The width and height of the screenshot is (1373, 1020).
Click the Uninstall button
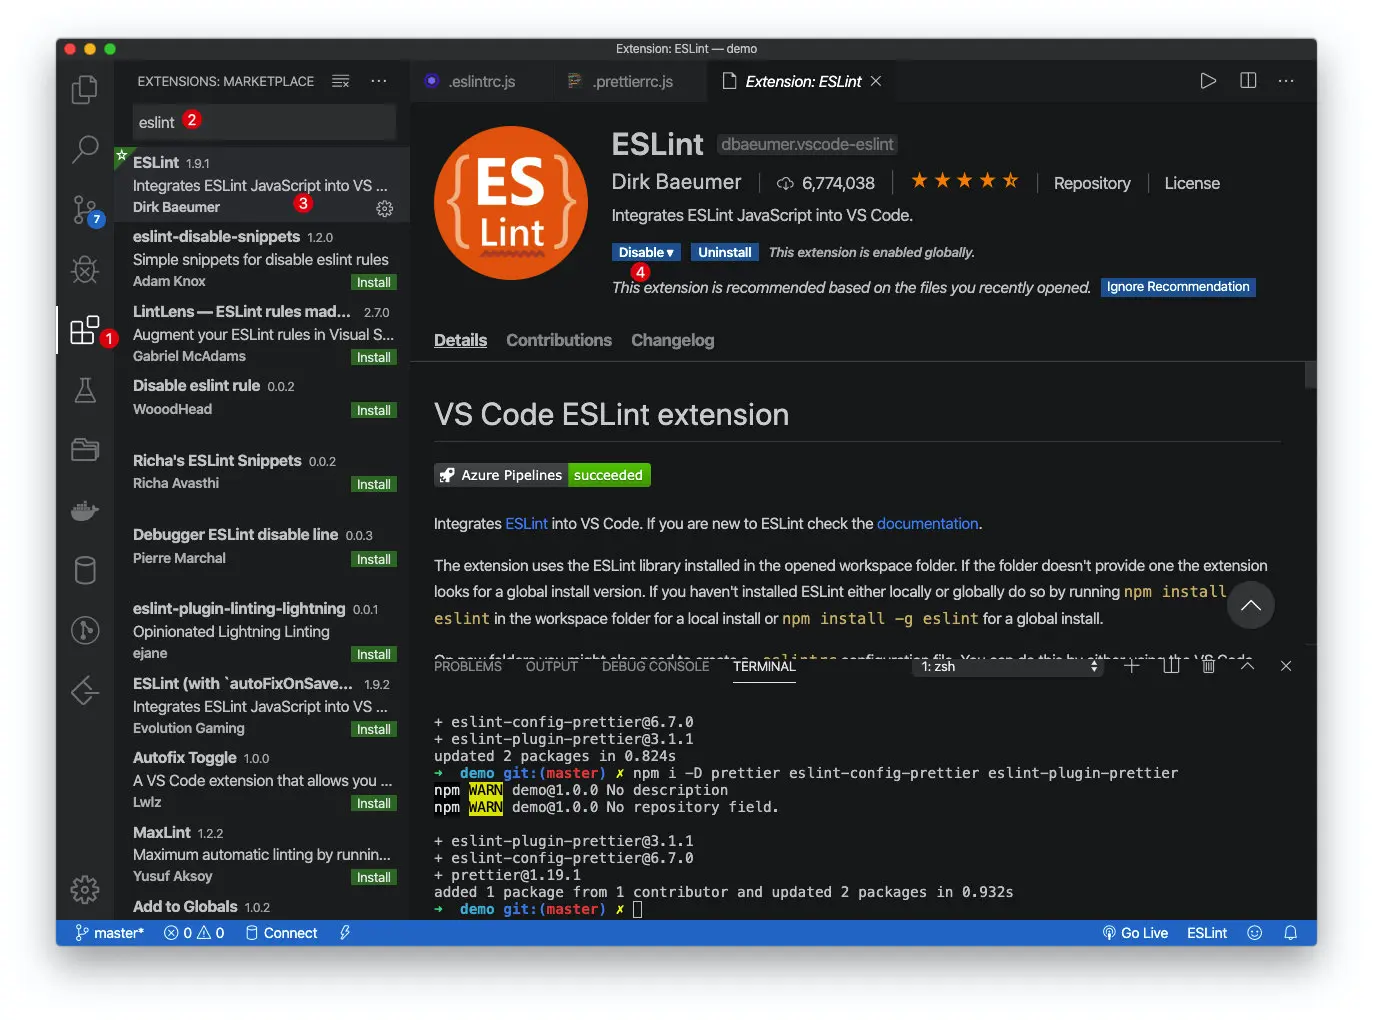[x=725, y=252]
